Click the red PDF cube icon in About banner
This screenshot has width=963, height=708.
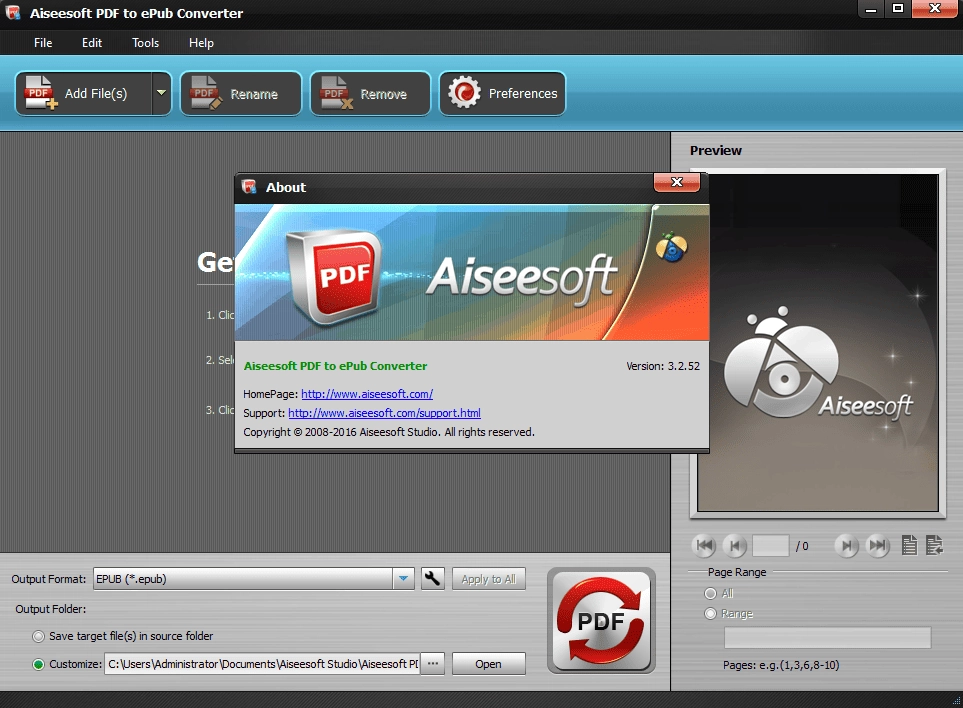(335, 277)
